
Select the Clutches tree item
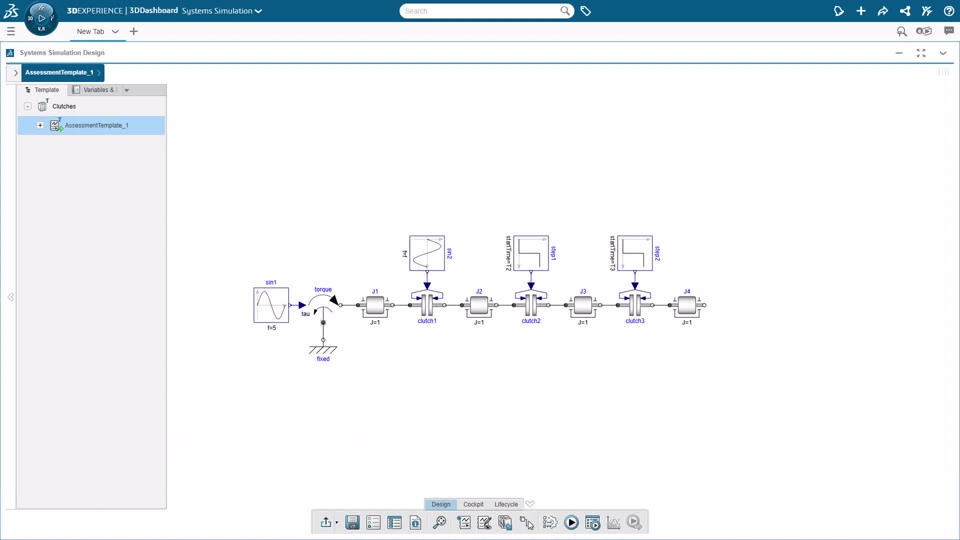(x=64, y=107)
